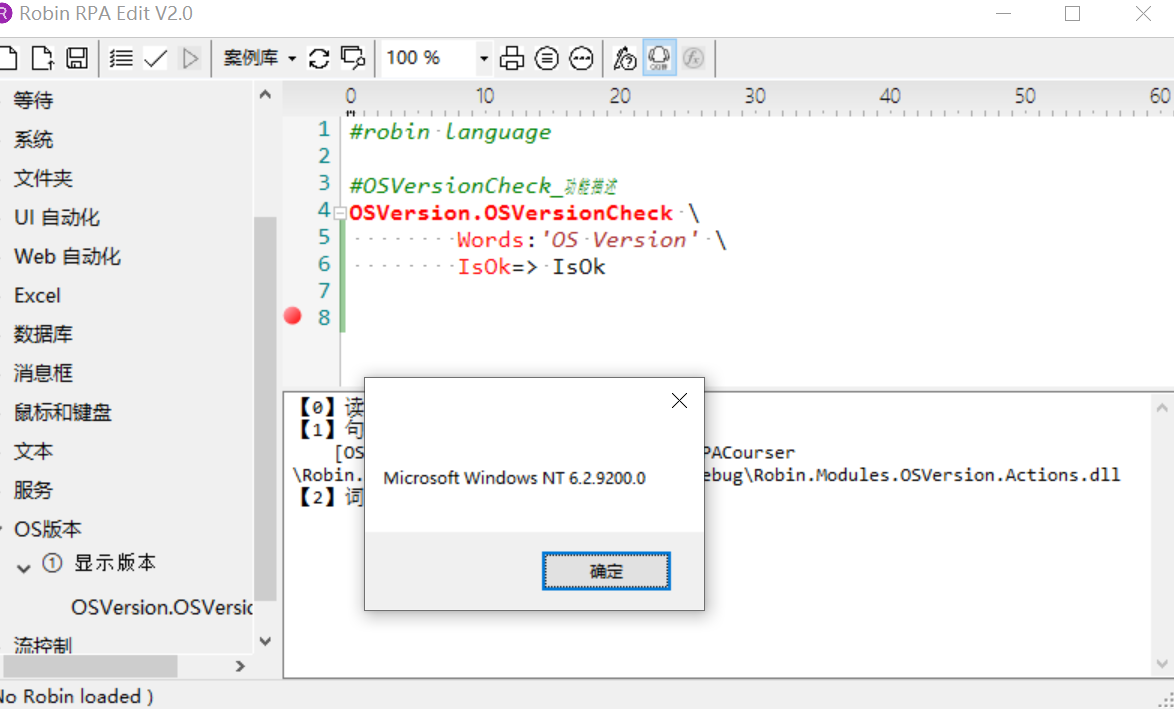This screenshot has height=709, width=1174.
Task: Select the 流控制 category
Action: [43, 645]
